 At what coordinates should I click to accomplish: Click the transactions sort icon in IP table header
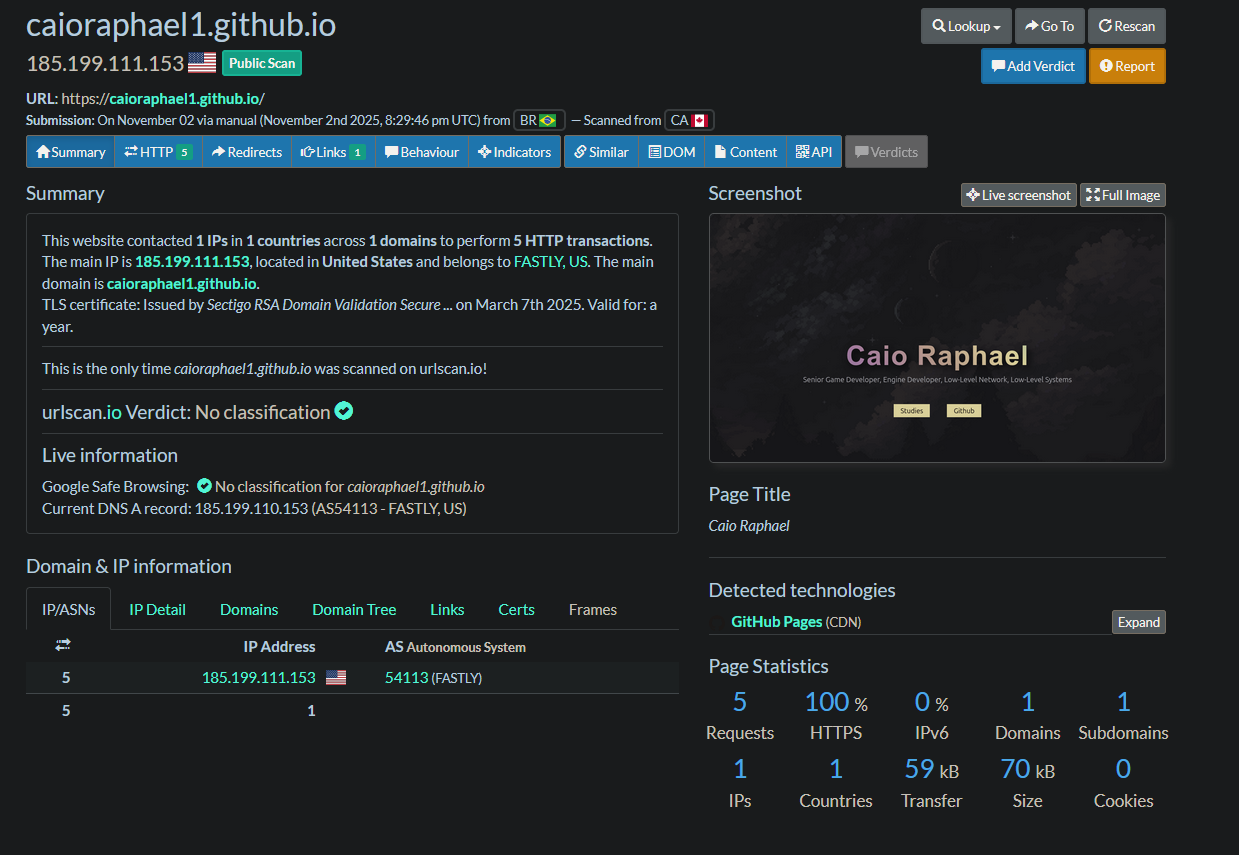pos(62,646)
